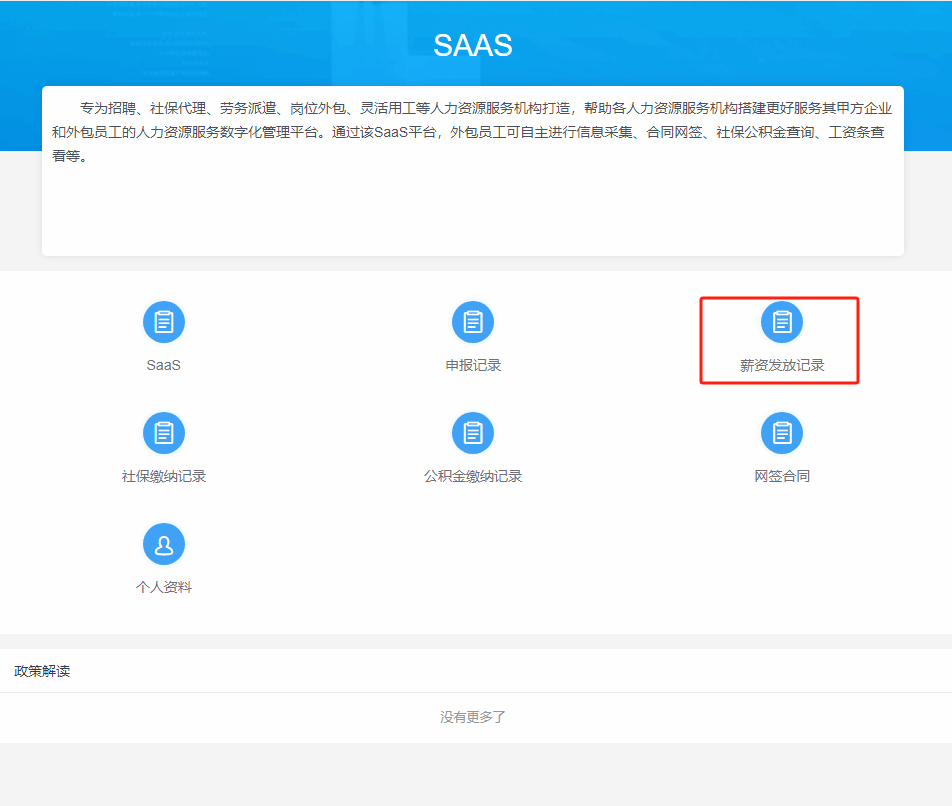Click the 申报记录 clipboard icon
952x806 pixels.
[x=473, y=322]
